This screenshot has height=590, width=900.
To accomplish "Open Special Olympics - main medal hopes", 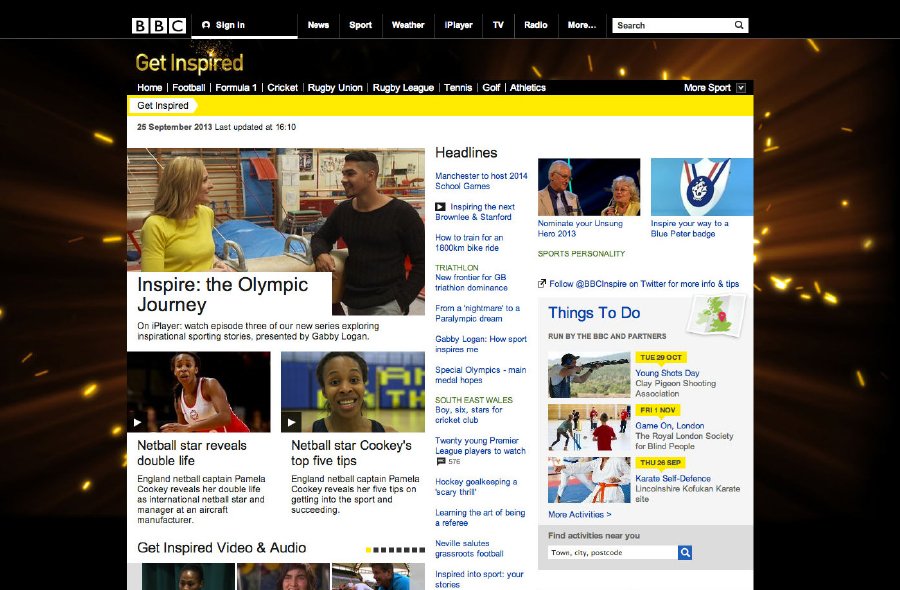I will (x=480, y=375).
